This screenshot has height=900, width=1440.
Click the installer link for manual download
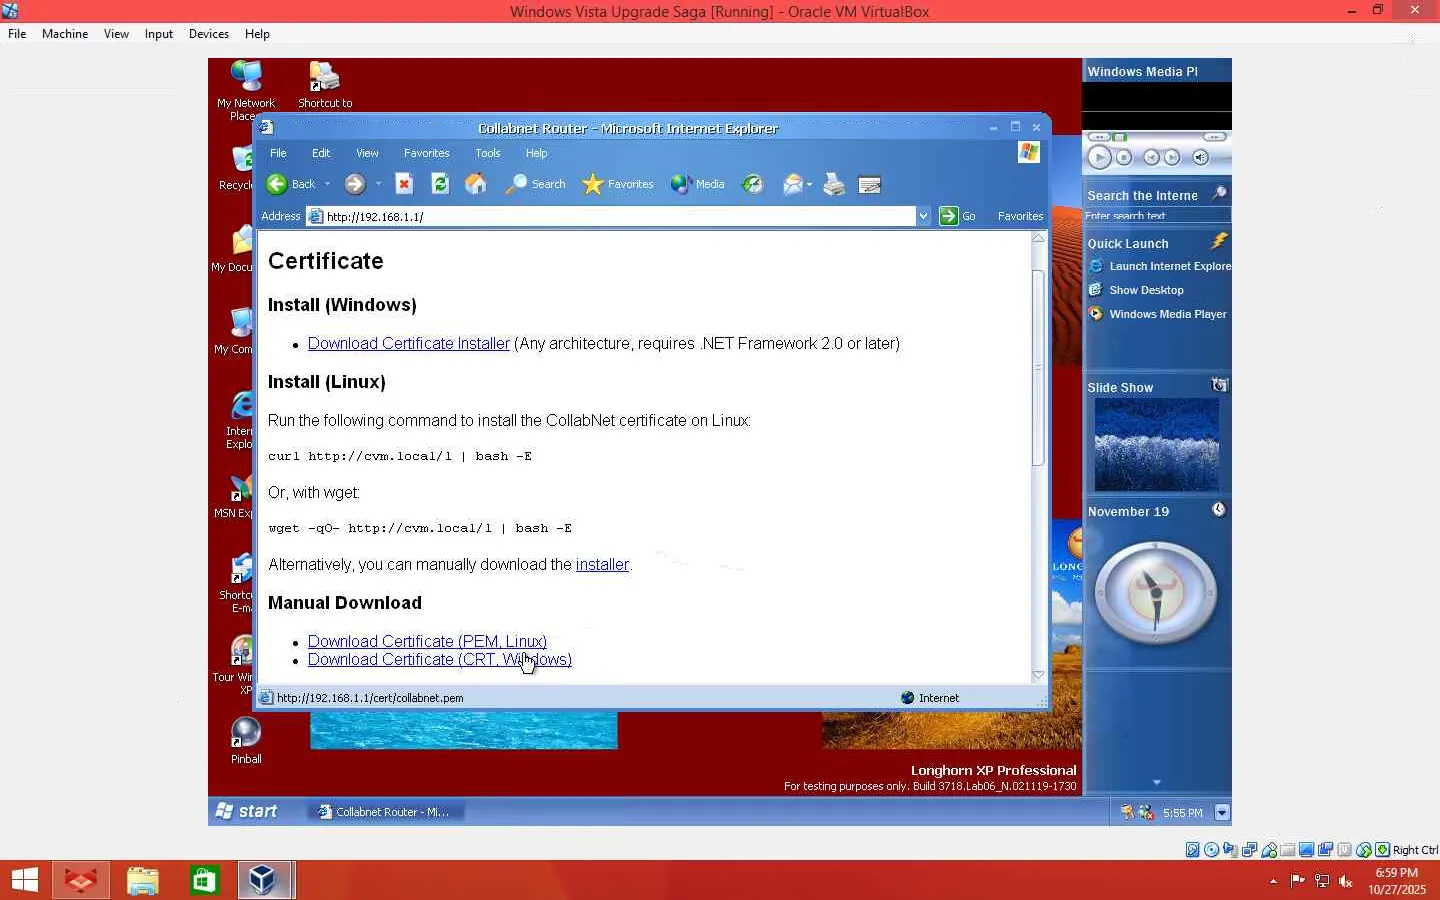(602, 564)
